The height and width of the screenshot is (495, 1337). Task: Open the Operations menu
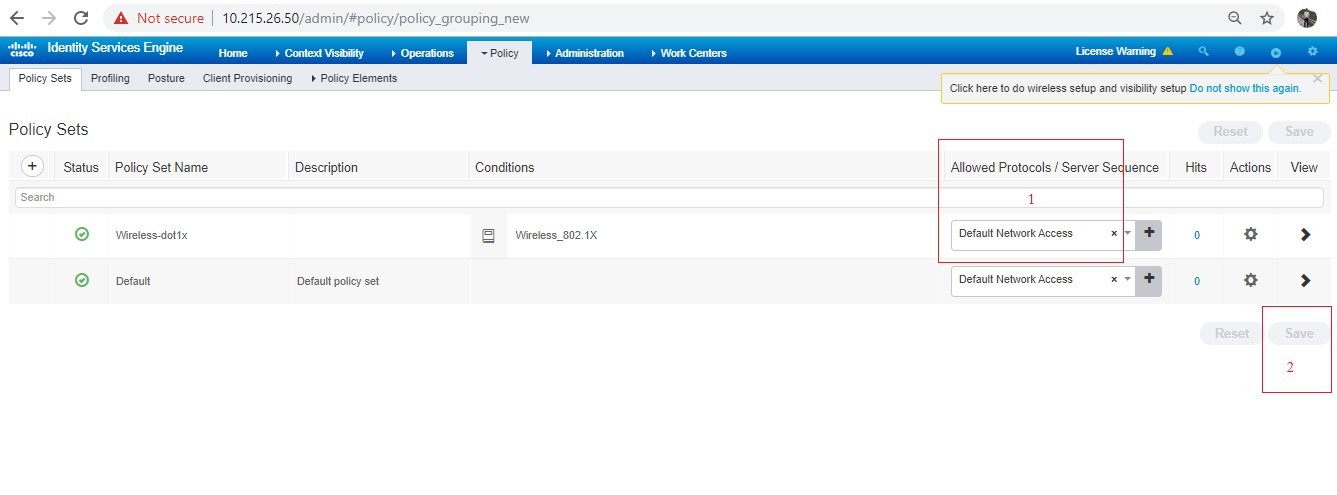tap(422, 53)
